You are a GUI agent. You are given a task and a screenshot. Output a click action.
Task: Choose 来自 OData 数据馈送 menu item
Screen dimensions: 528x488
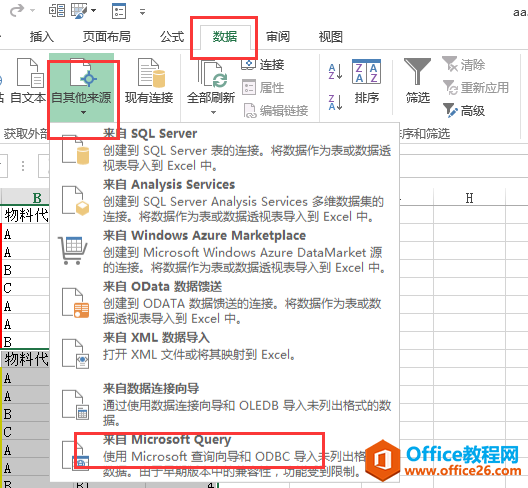click(x=225, y=302)
